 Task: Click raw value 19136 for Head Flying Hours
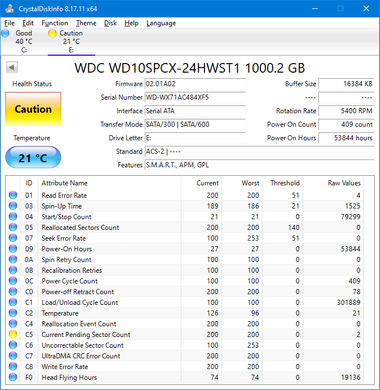(x=351, y=377)
